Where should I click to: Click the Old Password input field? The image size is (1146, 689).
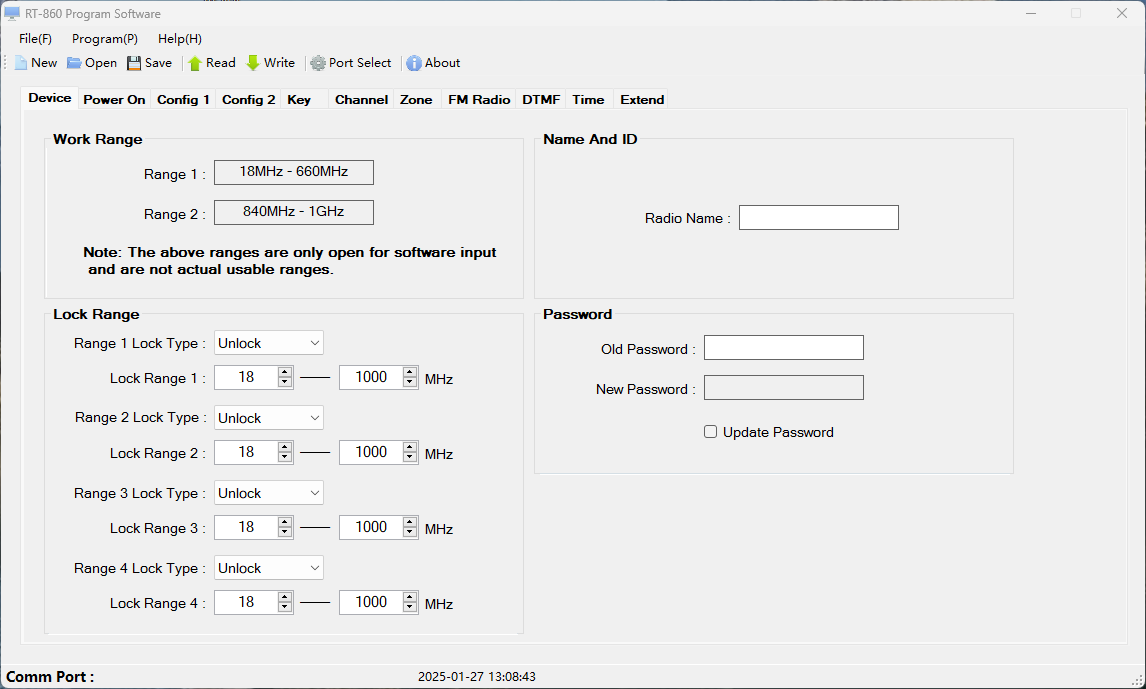(x=783, y=348)
